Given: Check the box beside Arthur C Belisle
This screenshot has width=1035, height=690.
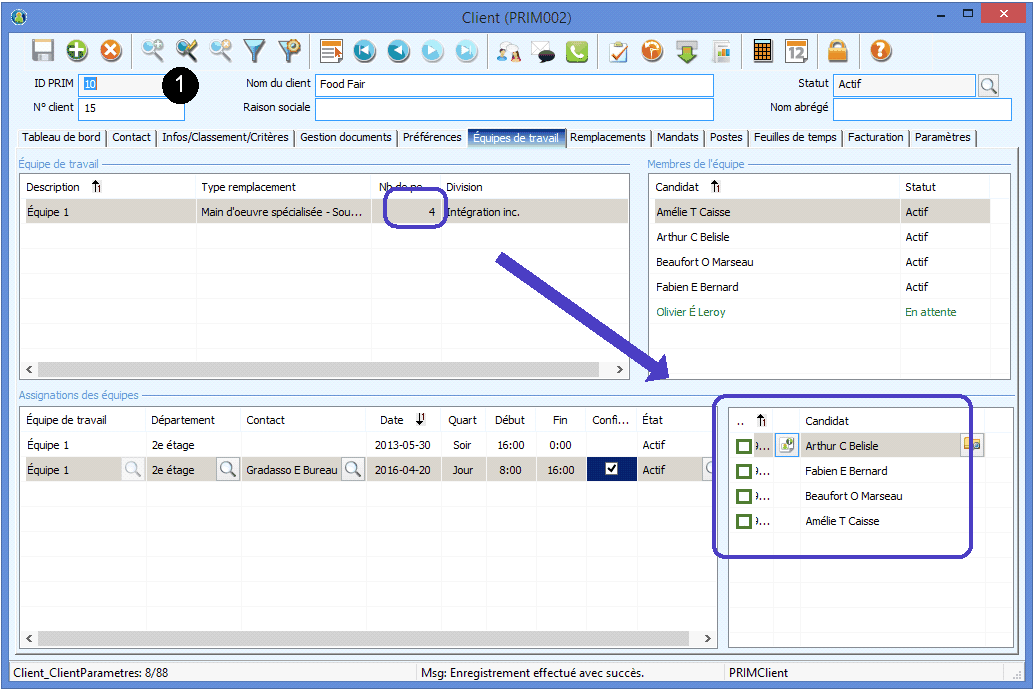Looking at the screenshot, I should (x=744, y=446).
